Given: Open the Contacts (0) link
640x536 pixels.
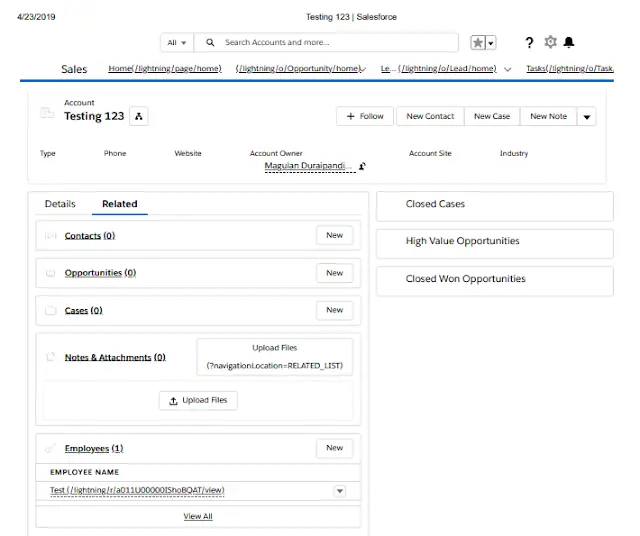Looking at the screenshot, I should (90, 236).
